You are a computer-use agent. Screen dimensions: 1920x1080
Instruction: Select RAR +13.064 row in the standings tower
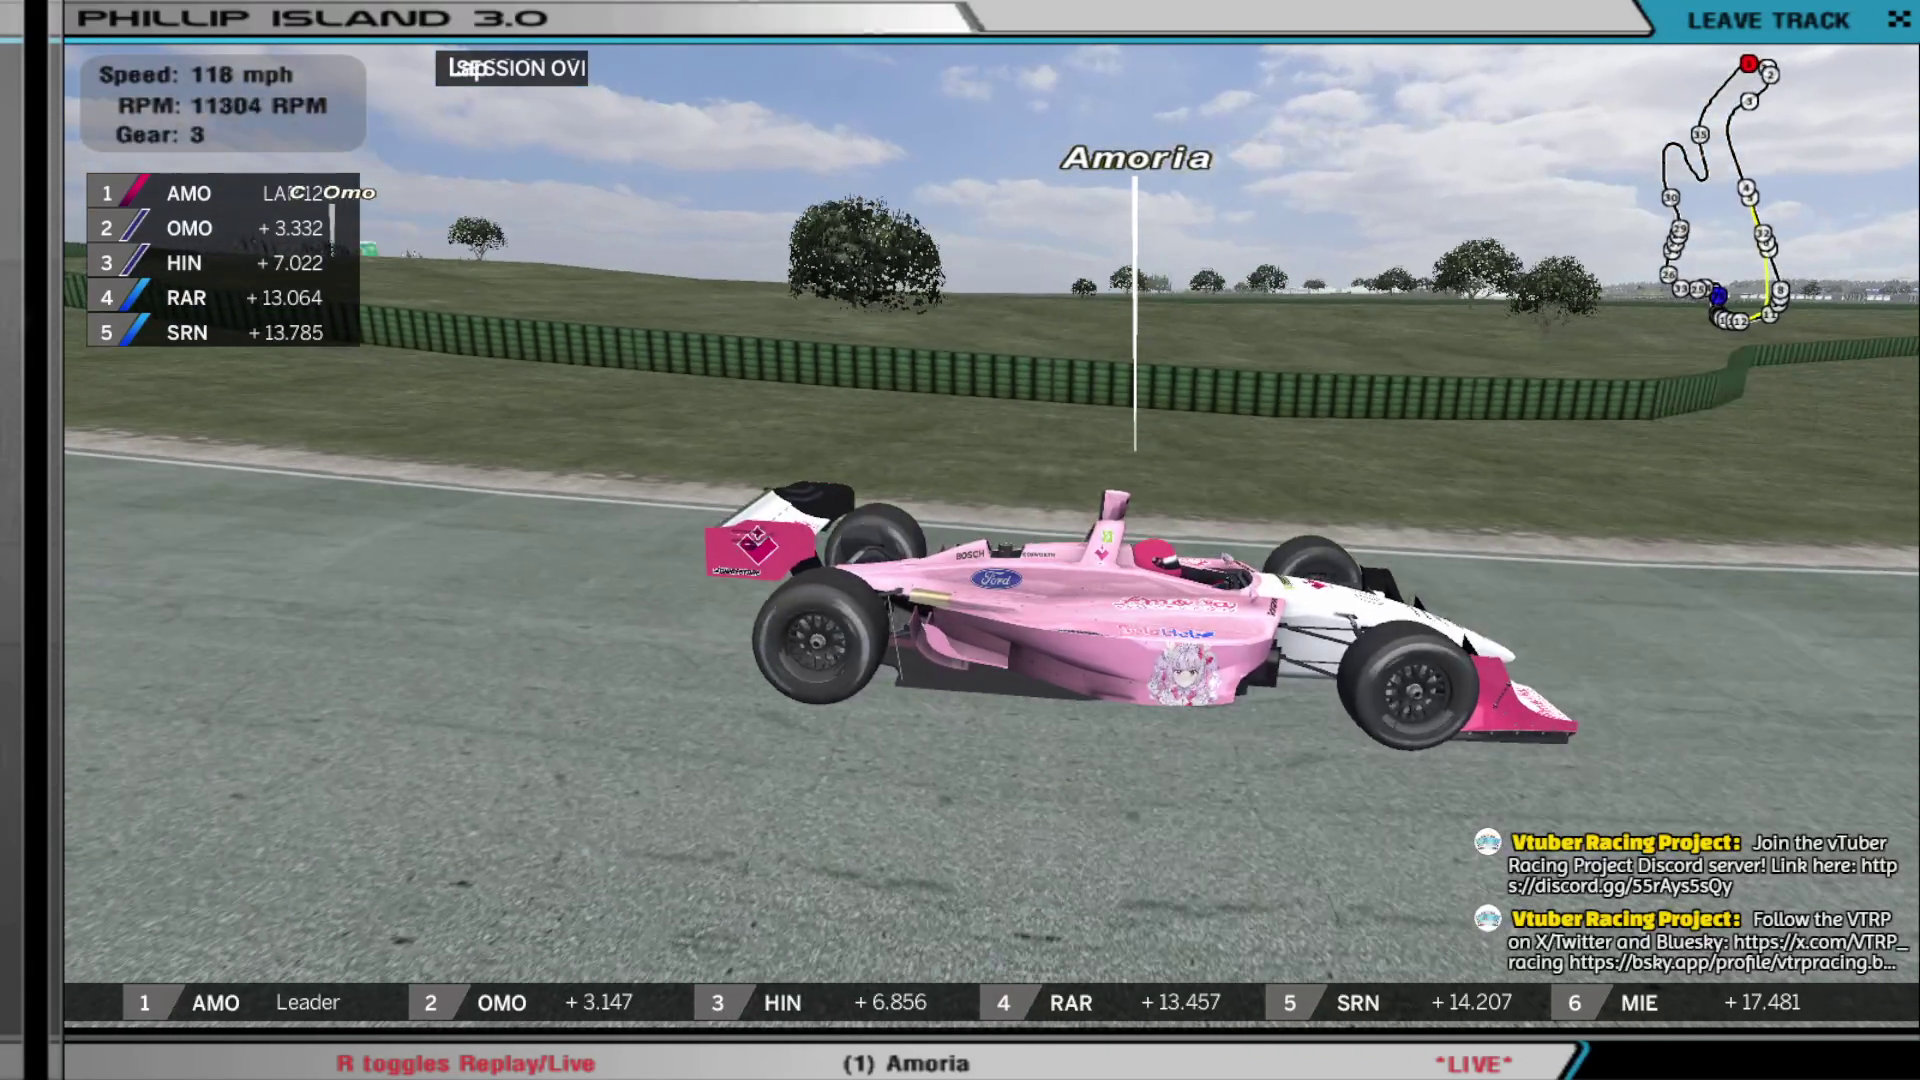pos(223,298)
